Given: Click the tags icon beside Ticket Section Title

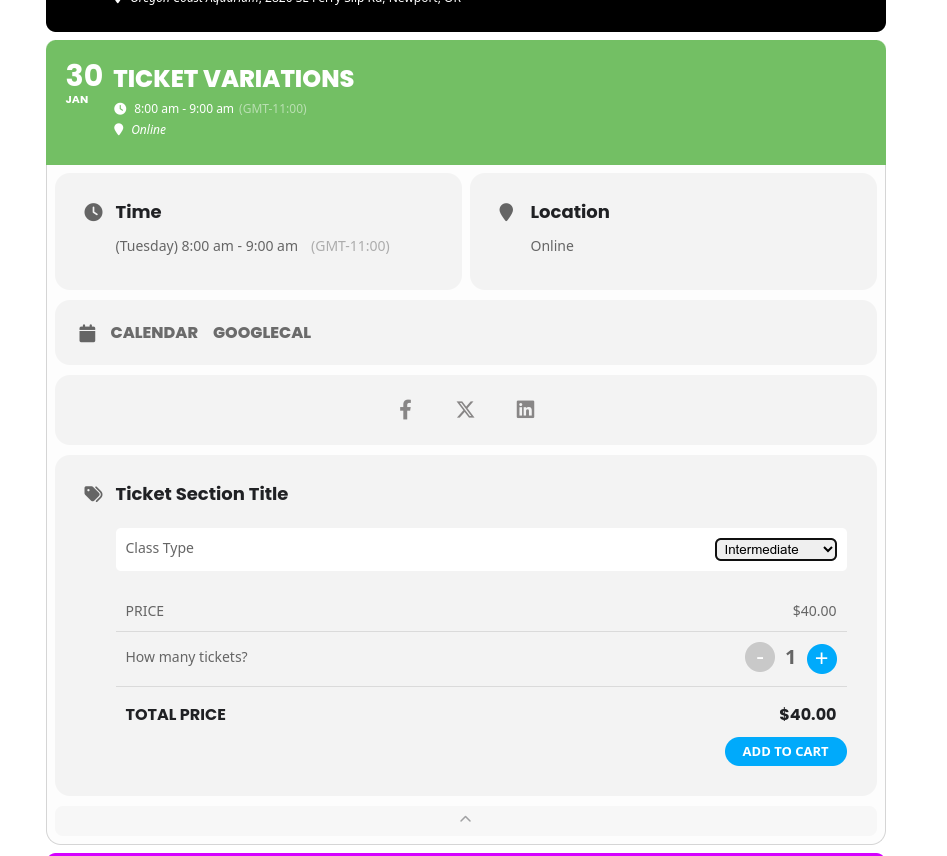Looking at the screenshot, I should (93, 494).
